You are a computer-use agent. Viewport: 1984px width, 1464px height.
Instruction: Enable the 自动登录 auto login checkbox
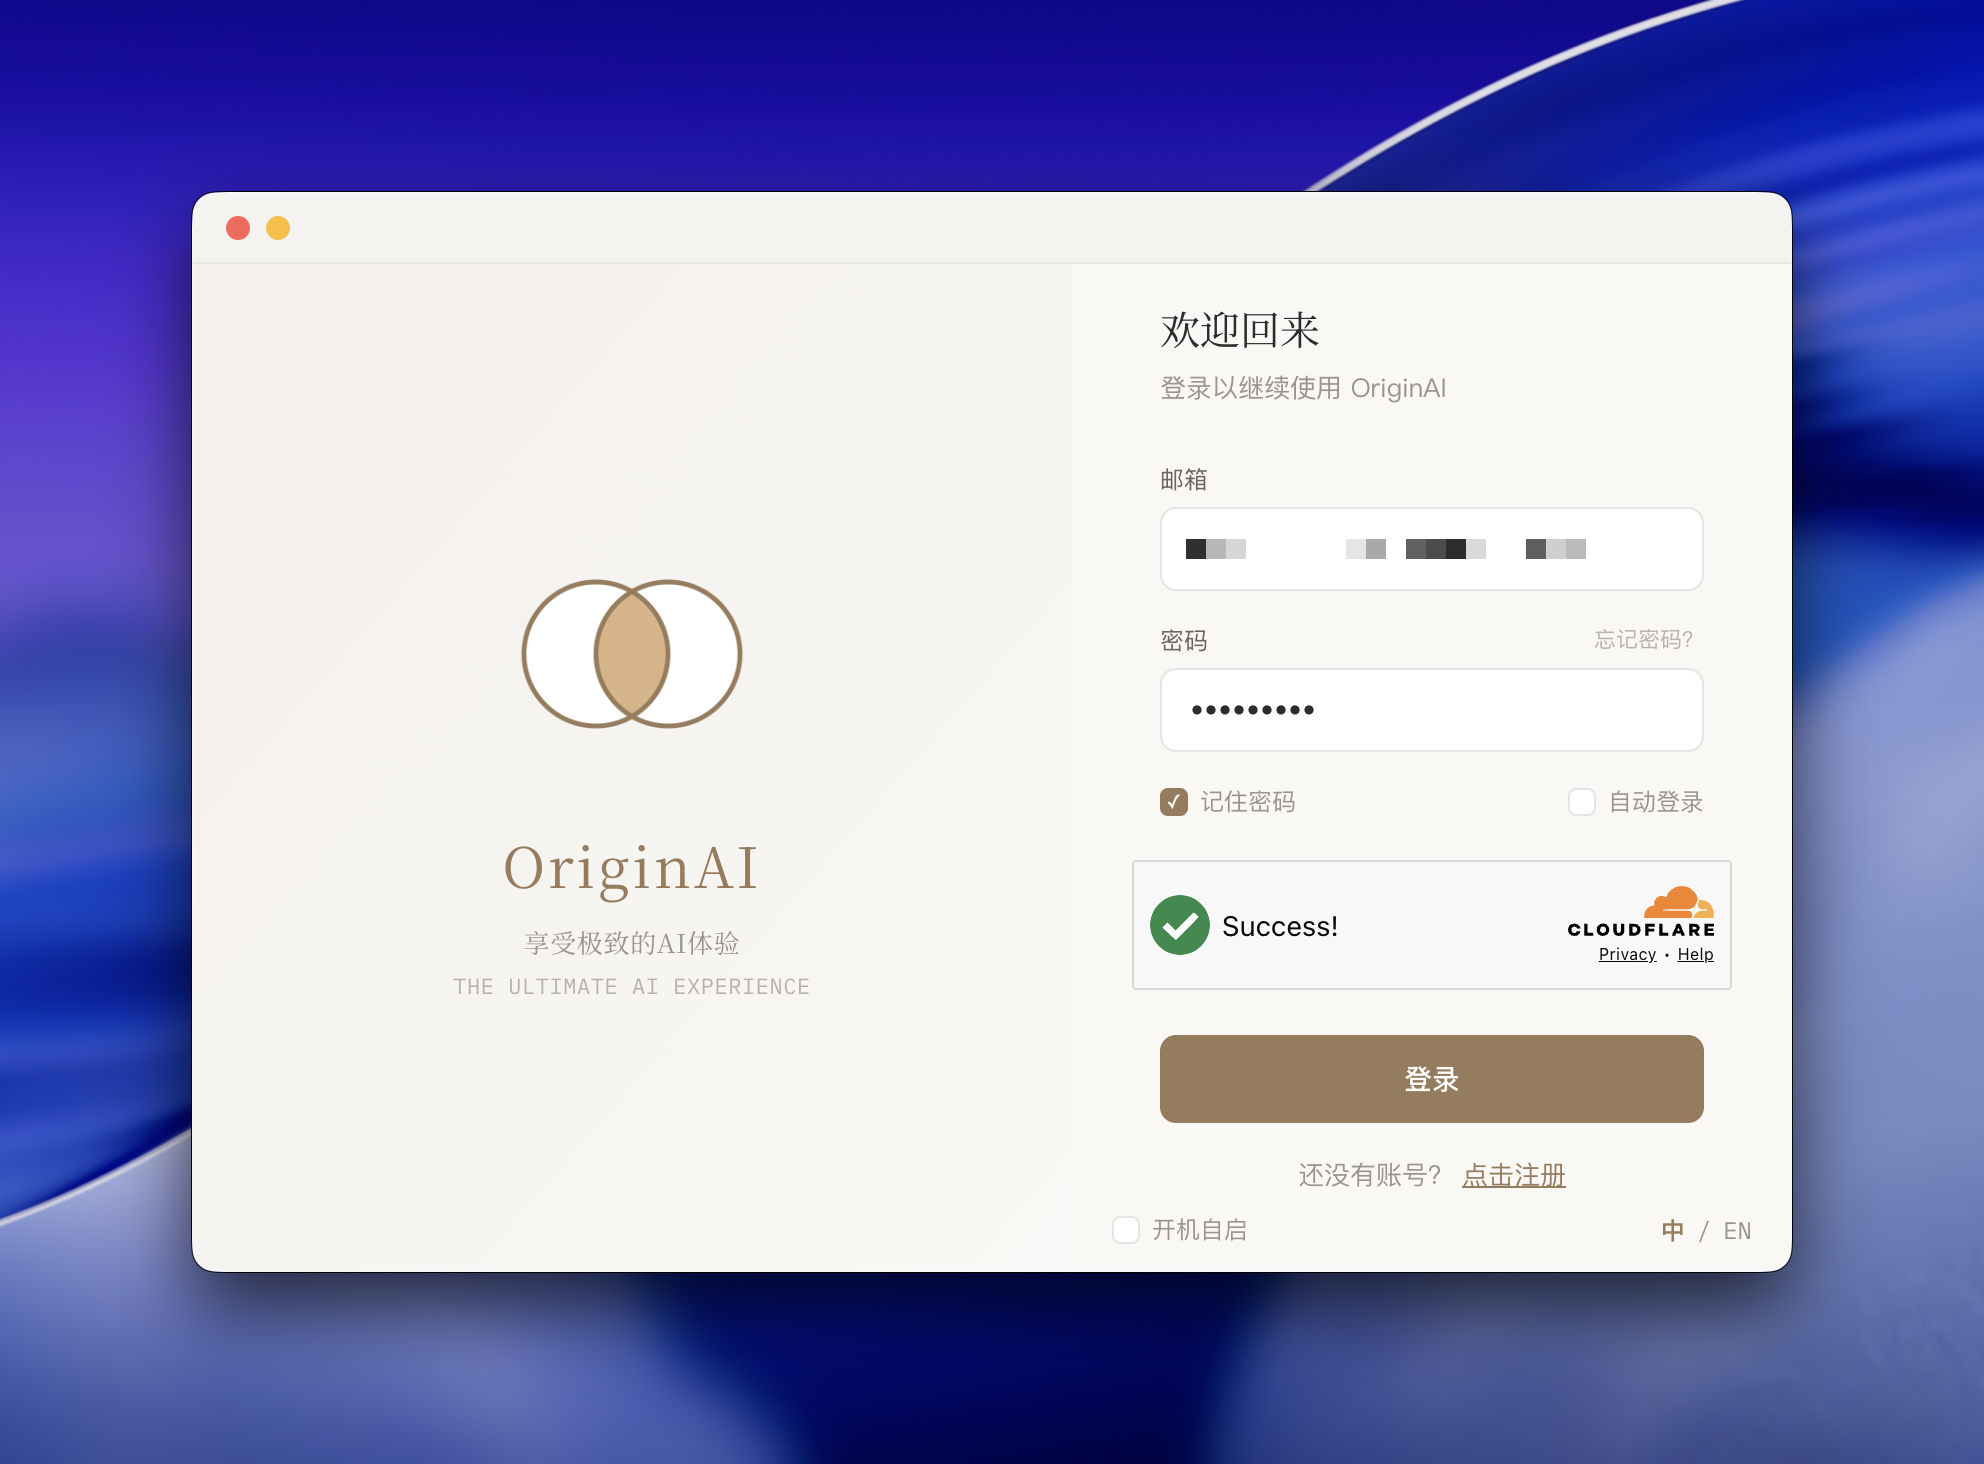1582,802
